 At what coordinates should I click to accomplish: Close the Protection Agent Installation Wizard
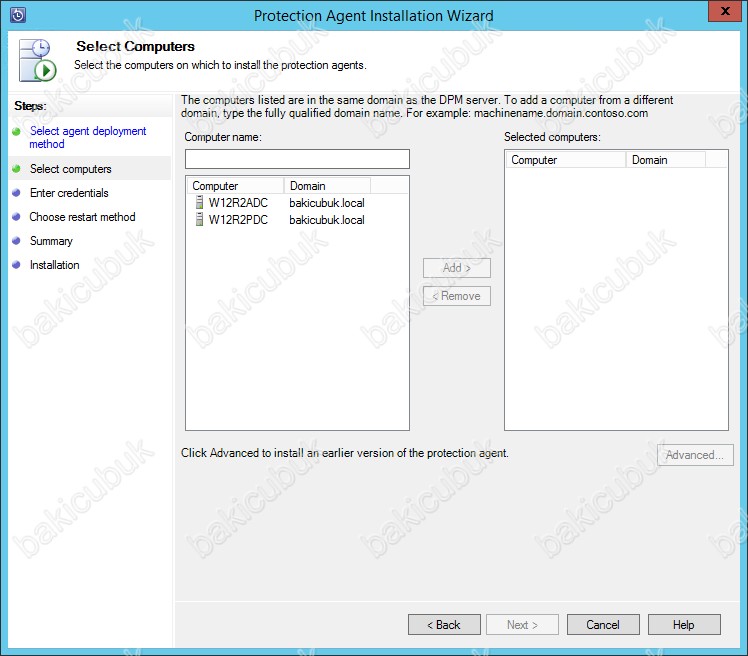click(x=725, y=11)
